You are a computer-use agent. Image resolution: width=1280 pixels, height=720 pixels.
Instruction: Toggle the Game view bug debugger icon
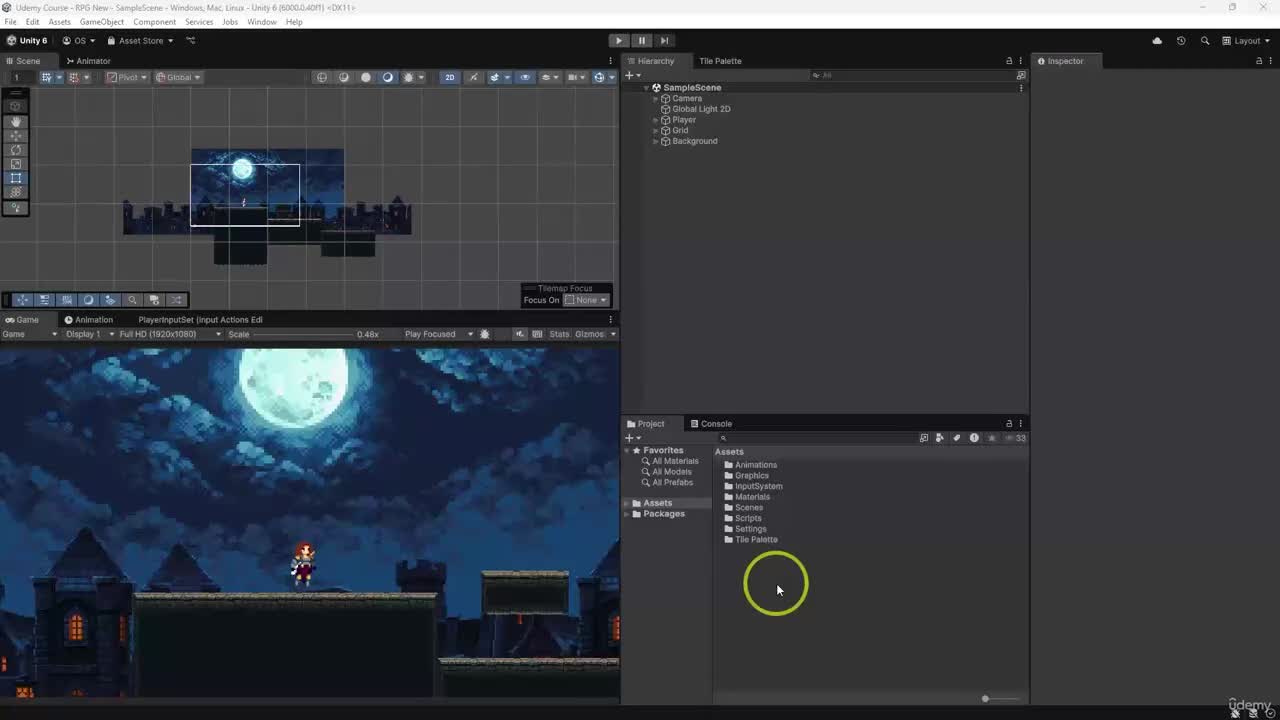pos(485,334)
